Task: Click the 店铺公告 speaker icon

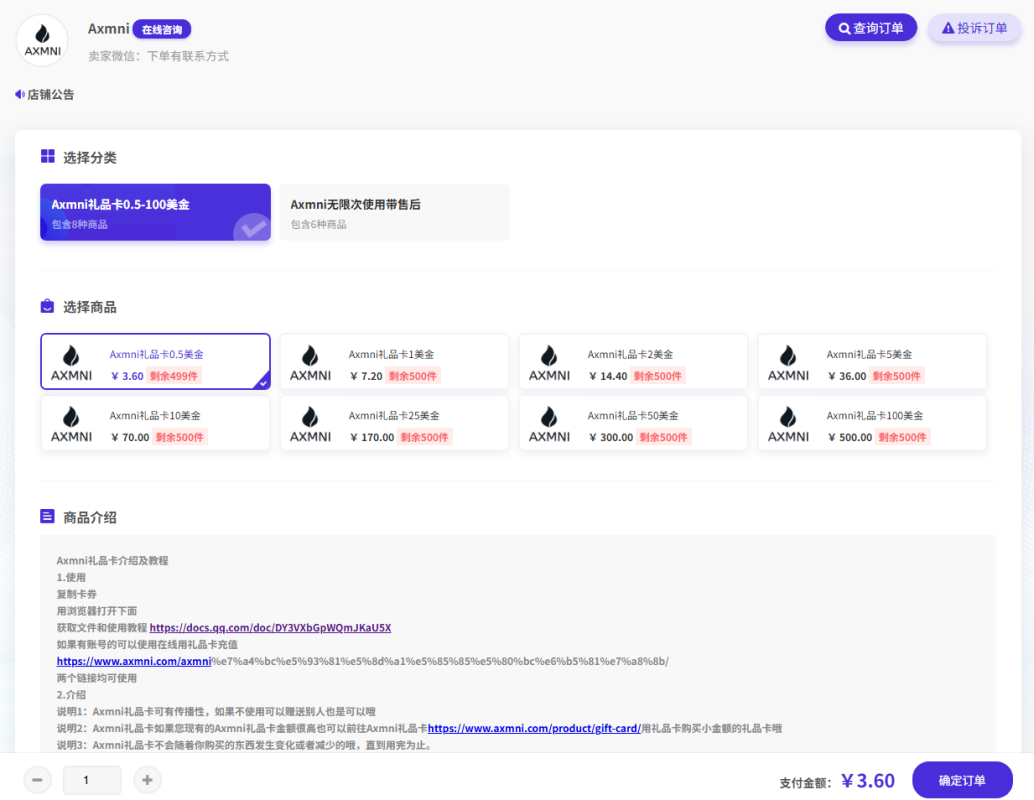Action: (20, 94)
